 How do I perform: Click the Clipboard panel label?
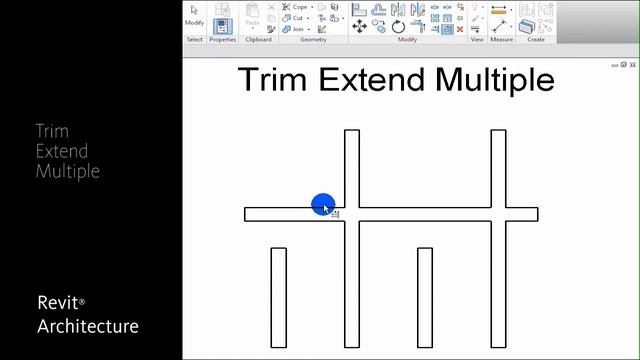[258, 40]
